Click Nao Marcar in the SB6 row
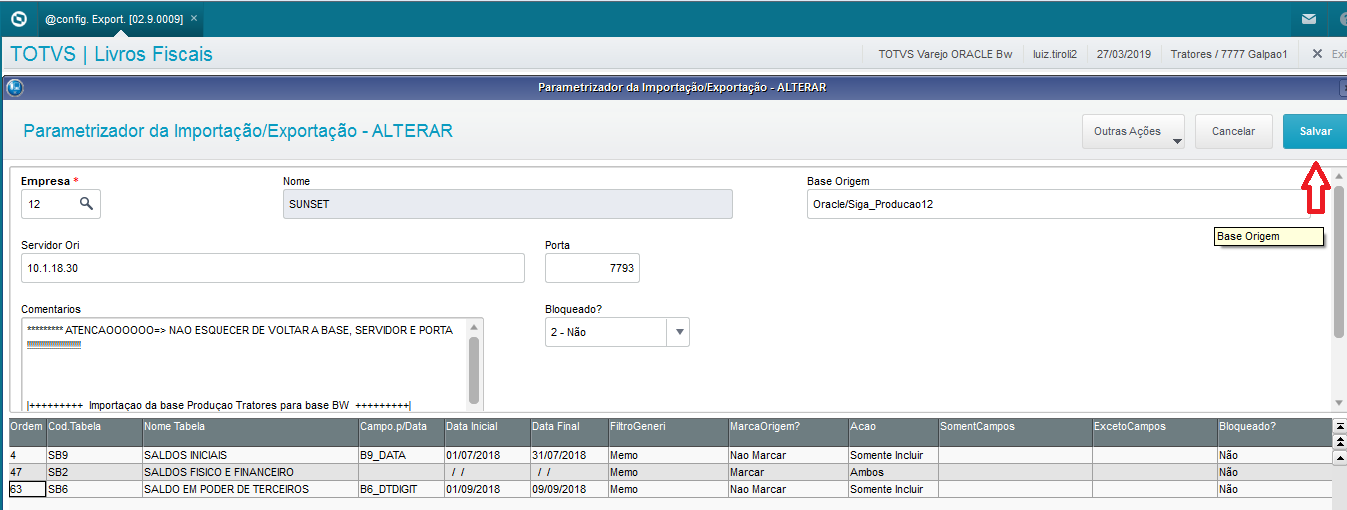This screenshot has width=1347, height=510. [x=787, y=489]
